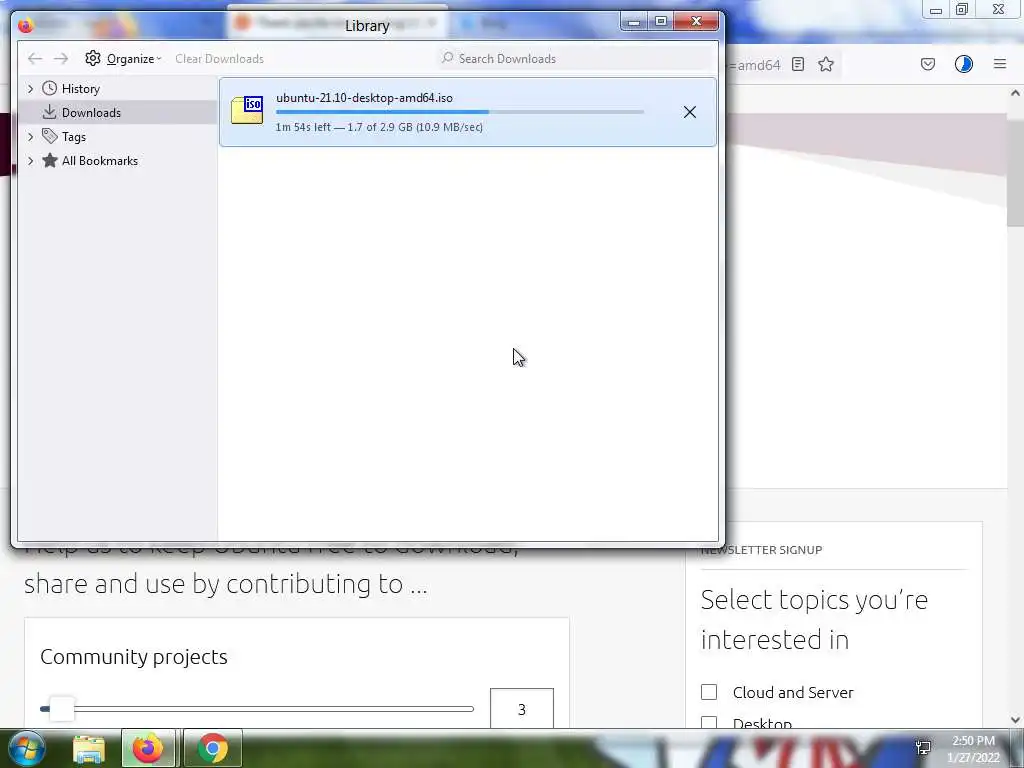
Task: Check the Cloud and Server checkbox
Action: 709,692
